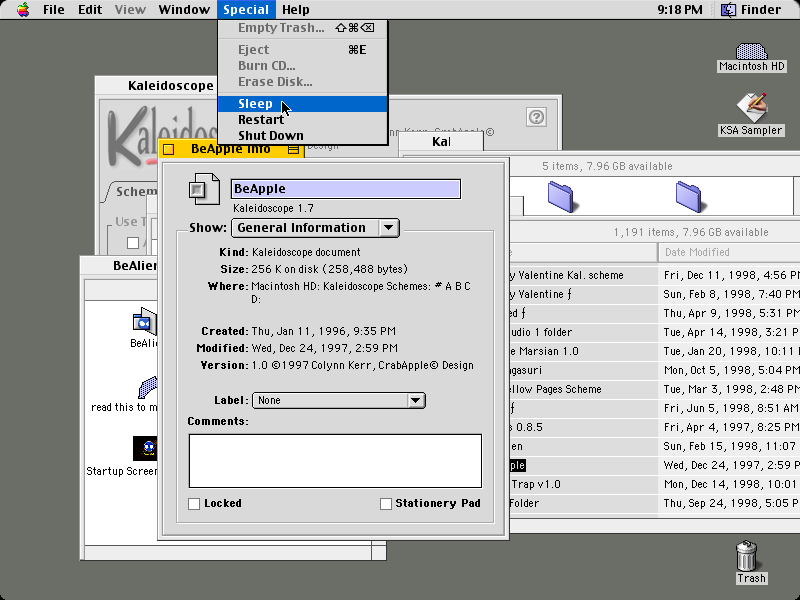The height and width of the screenshot is (600, 800).
Task: Switch to the Schem tab in Kaleidoscope
Action: point(133,192)
